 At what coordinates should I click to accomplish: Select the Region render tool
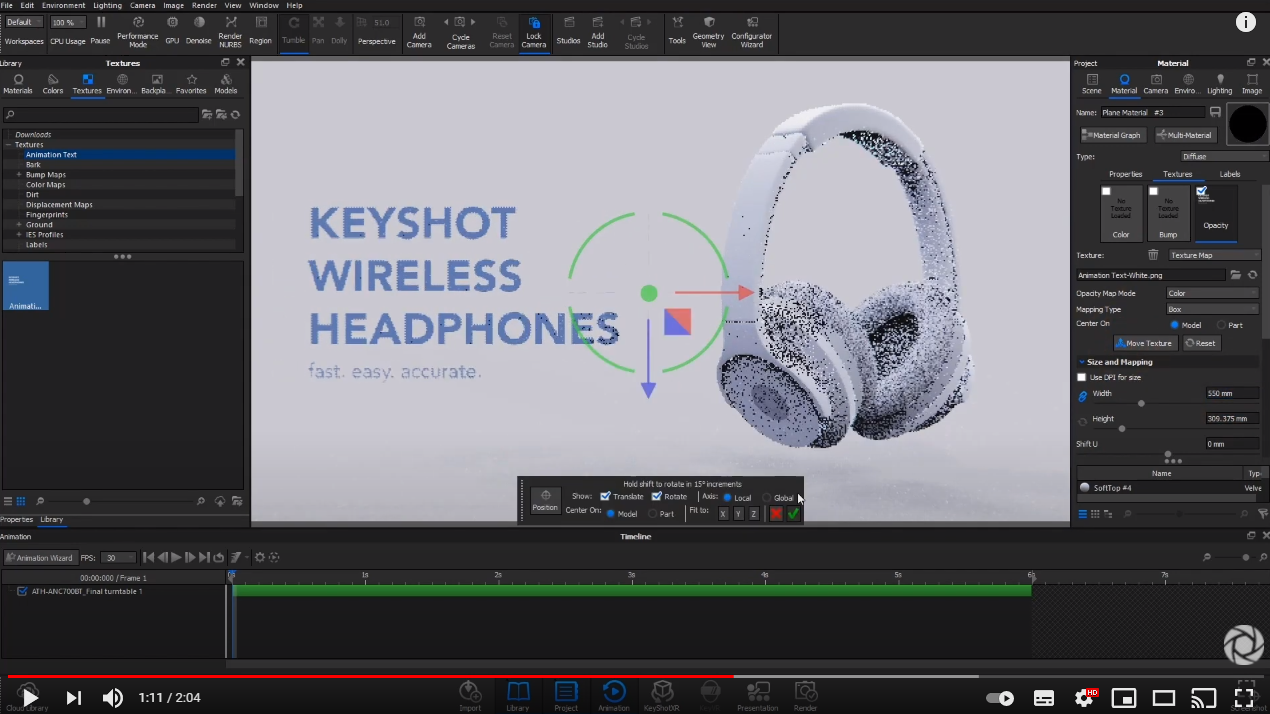pyautogui.click(x=261, y=23)
